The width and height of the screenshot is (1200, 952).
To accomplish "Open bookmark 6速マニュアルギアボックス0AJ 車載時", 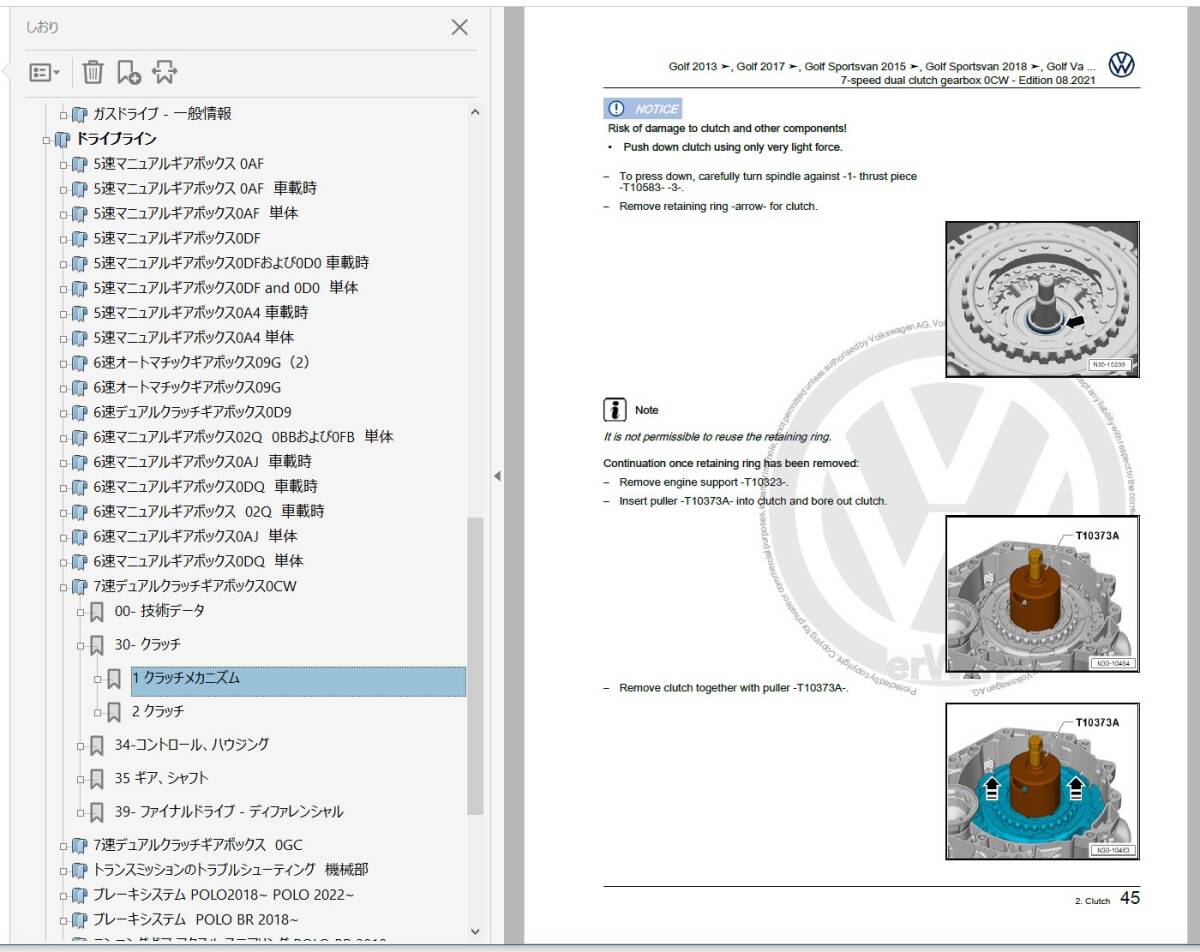I will 202,461.
